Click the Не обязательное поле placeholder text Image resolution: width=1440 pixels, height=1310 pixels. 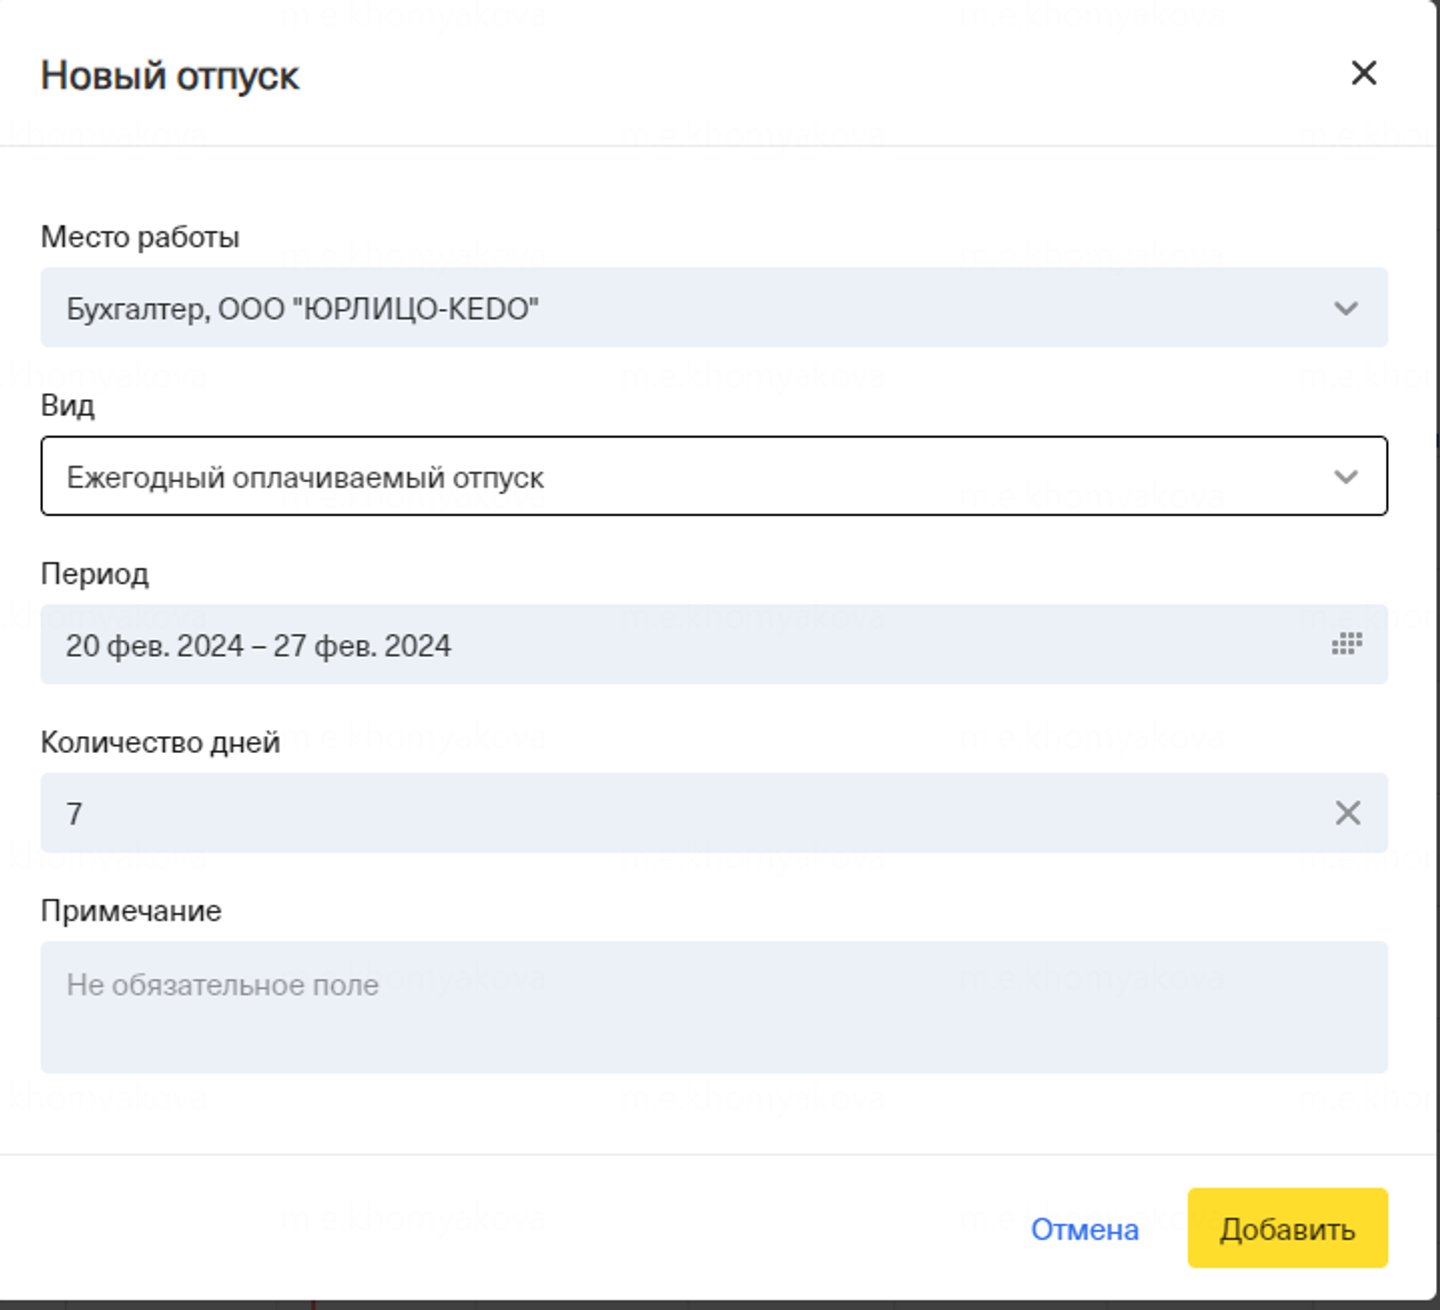(222, 985)
